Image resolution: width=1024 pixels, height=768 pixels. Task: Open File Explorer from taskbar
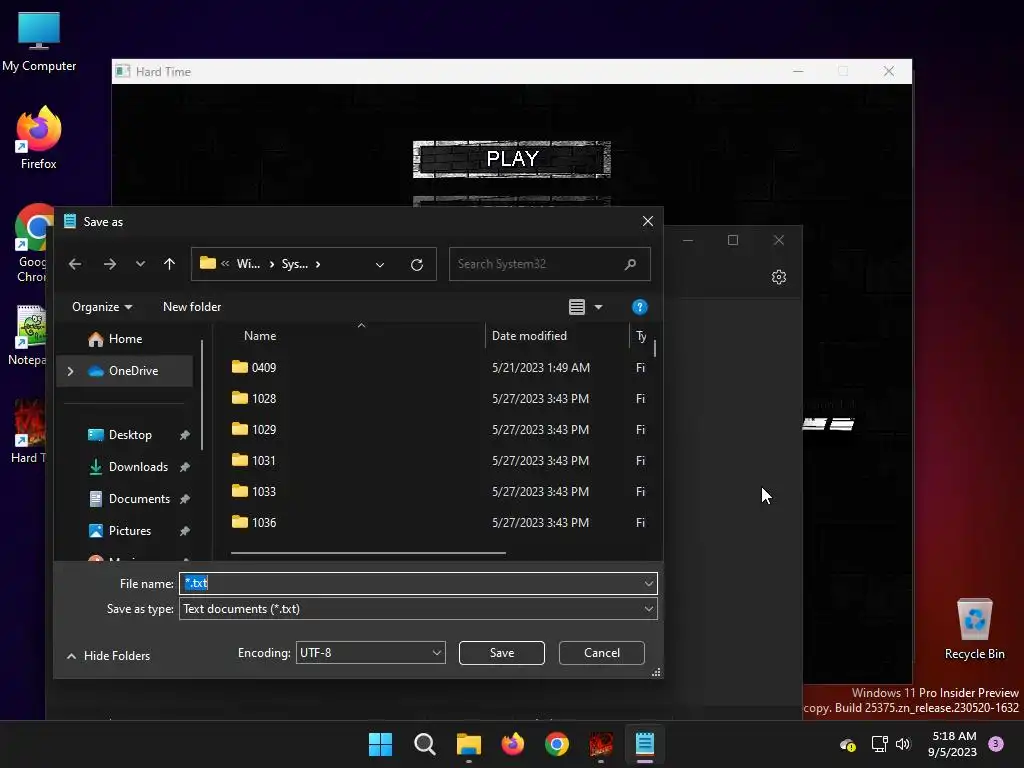click(x=469, y=744)
